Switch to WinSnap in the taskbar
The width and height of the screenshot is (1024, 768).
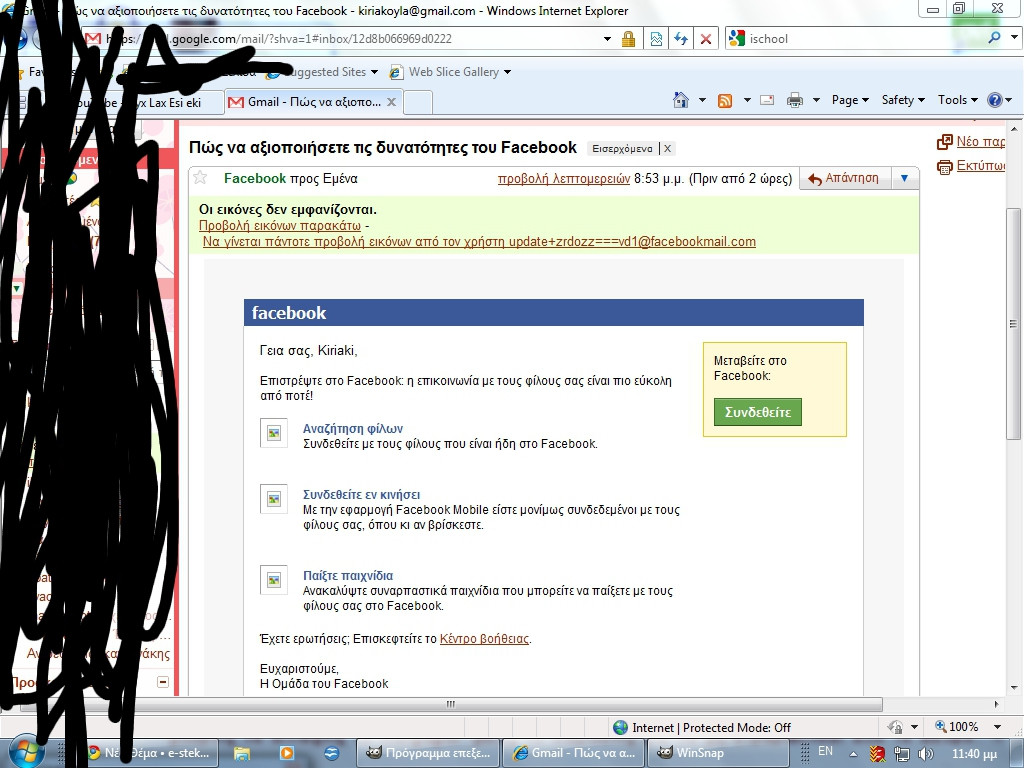click(718, 753)
